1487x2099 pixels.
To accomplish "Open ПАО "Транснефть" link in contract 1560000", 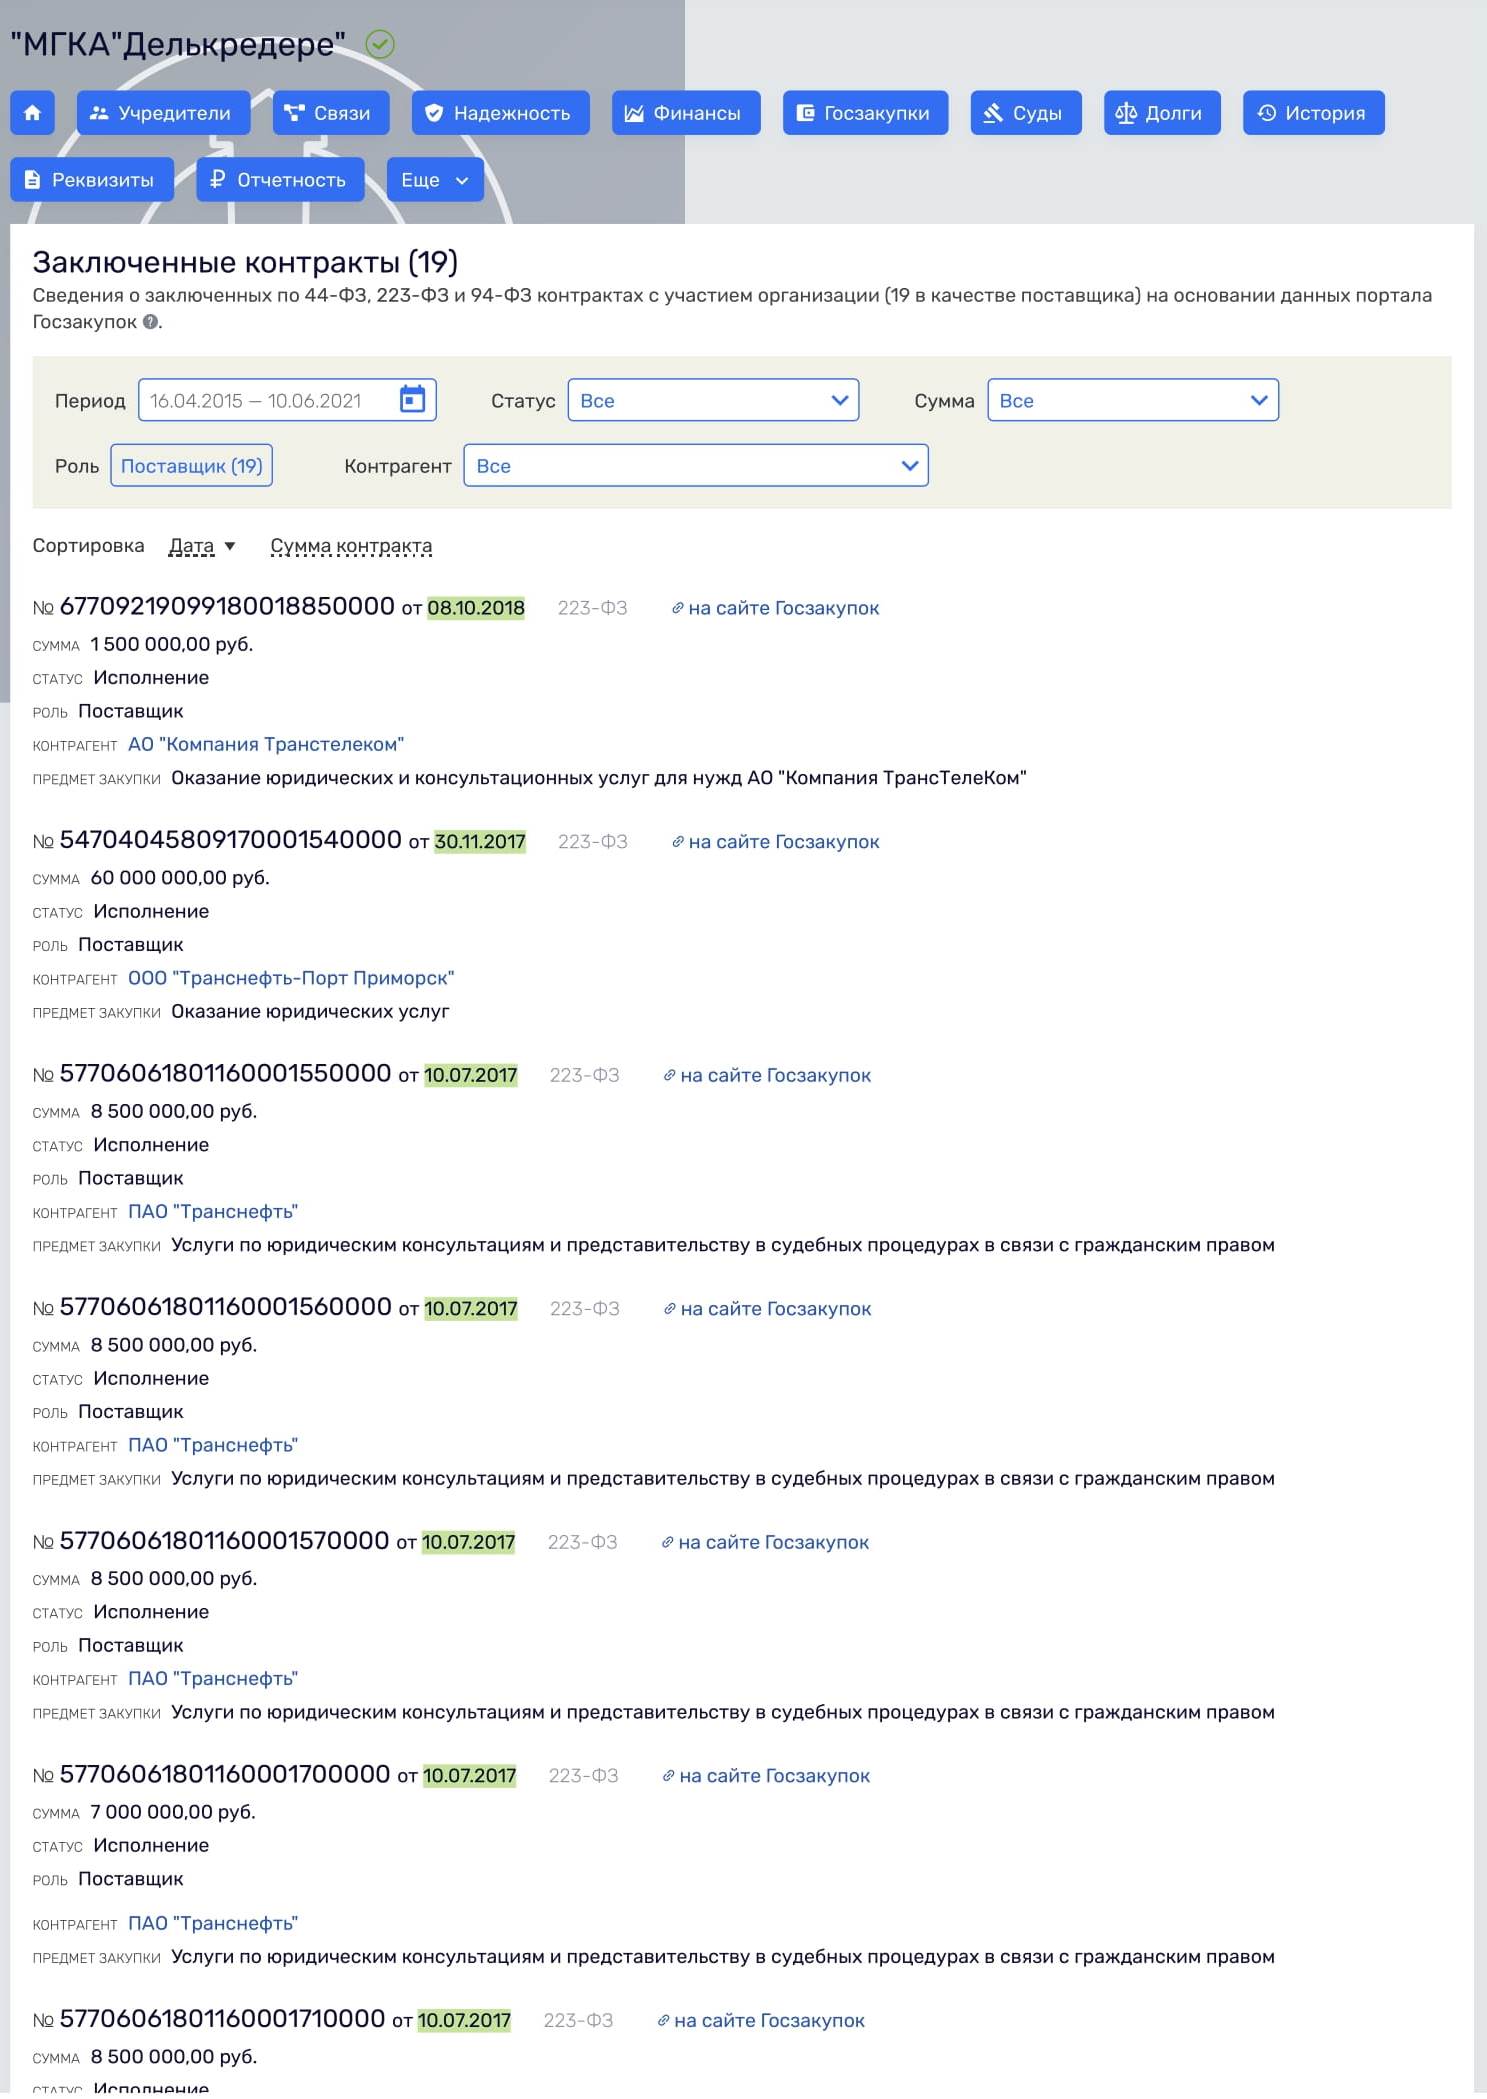I will tap(213, 1445).
